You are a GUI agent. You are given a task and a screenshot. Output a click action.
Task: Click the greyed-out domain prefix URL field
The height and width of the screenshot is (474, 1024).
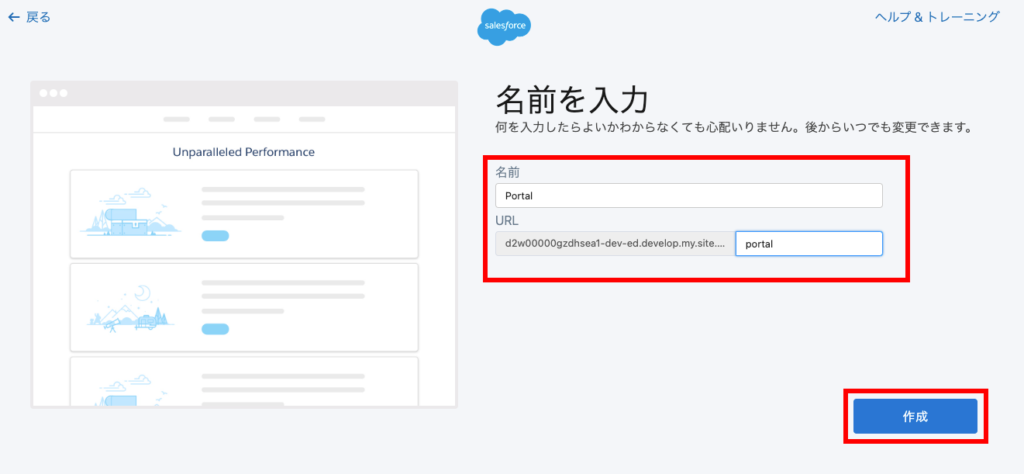613,243
